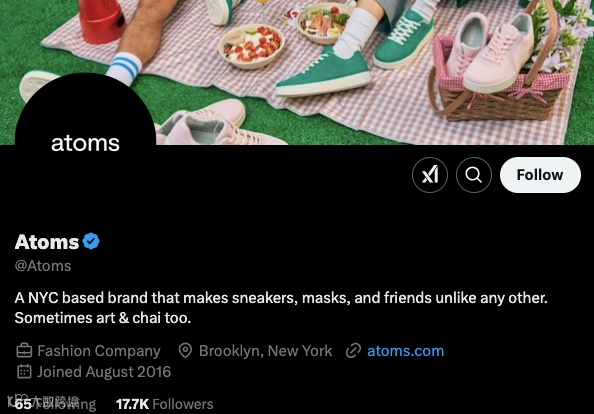Click the Brooklyn, New York location text
Screen dimensions: 594x414
(266, 351)
